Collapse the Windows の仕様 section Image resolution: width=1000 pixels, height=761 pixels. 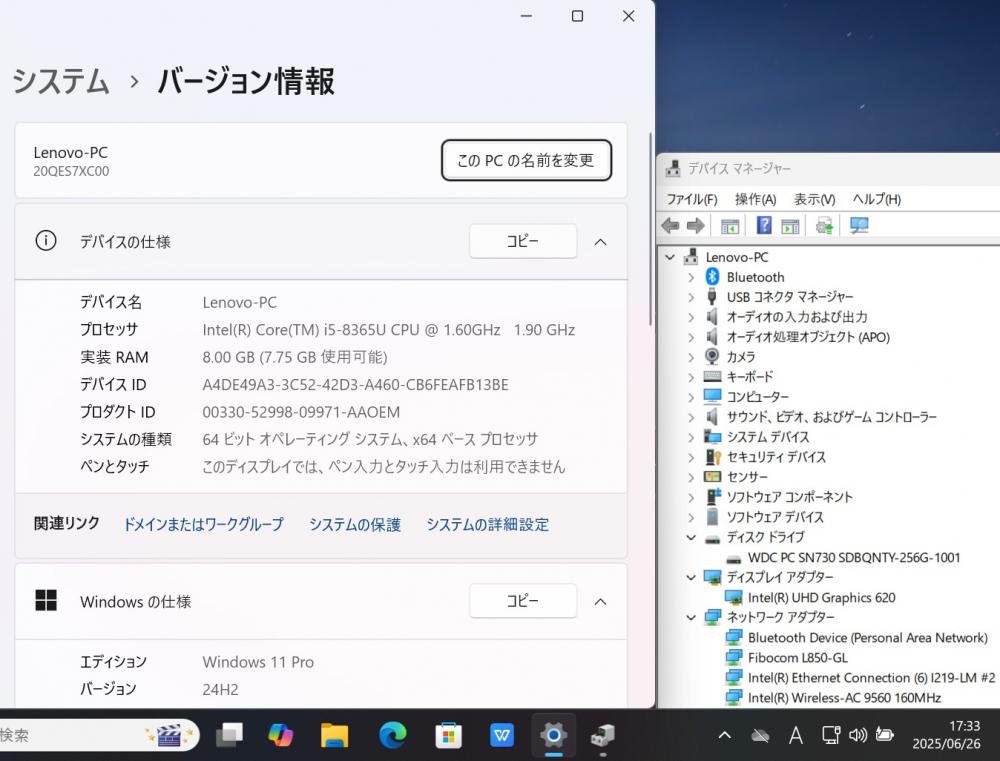[600, 602]
